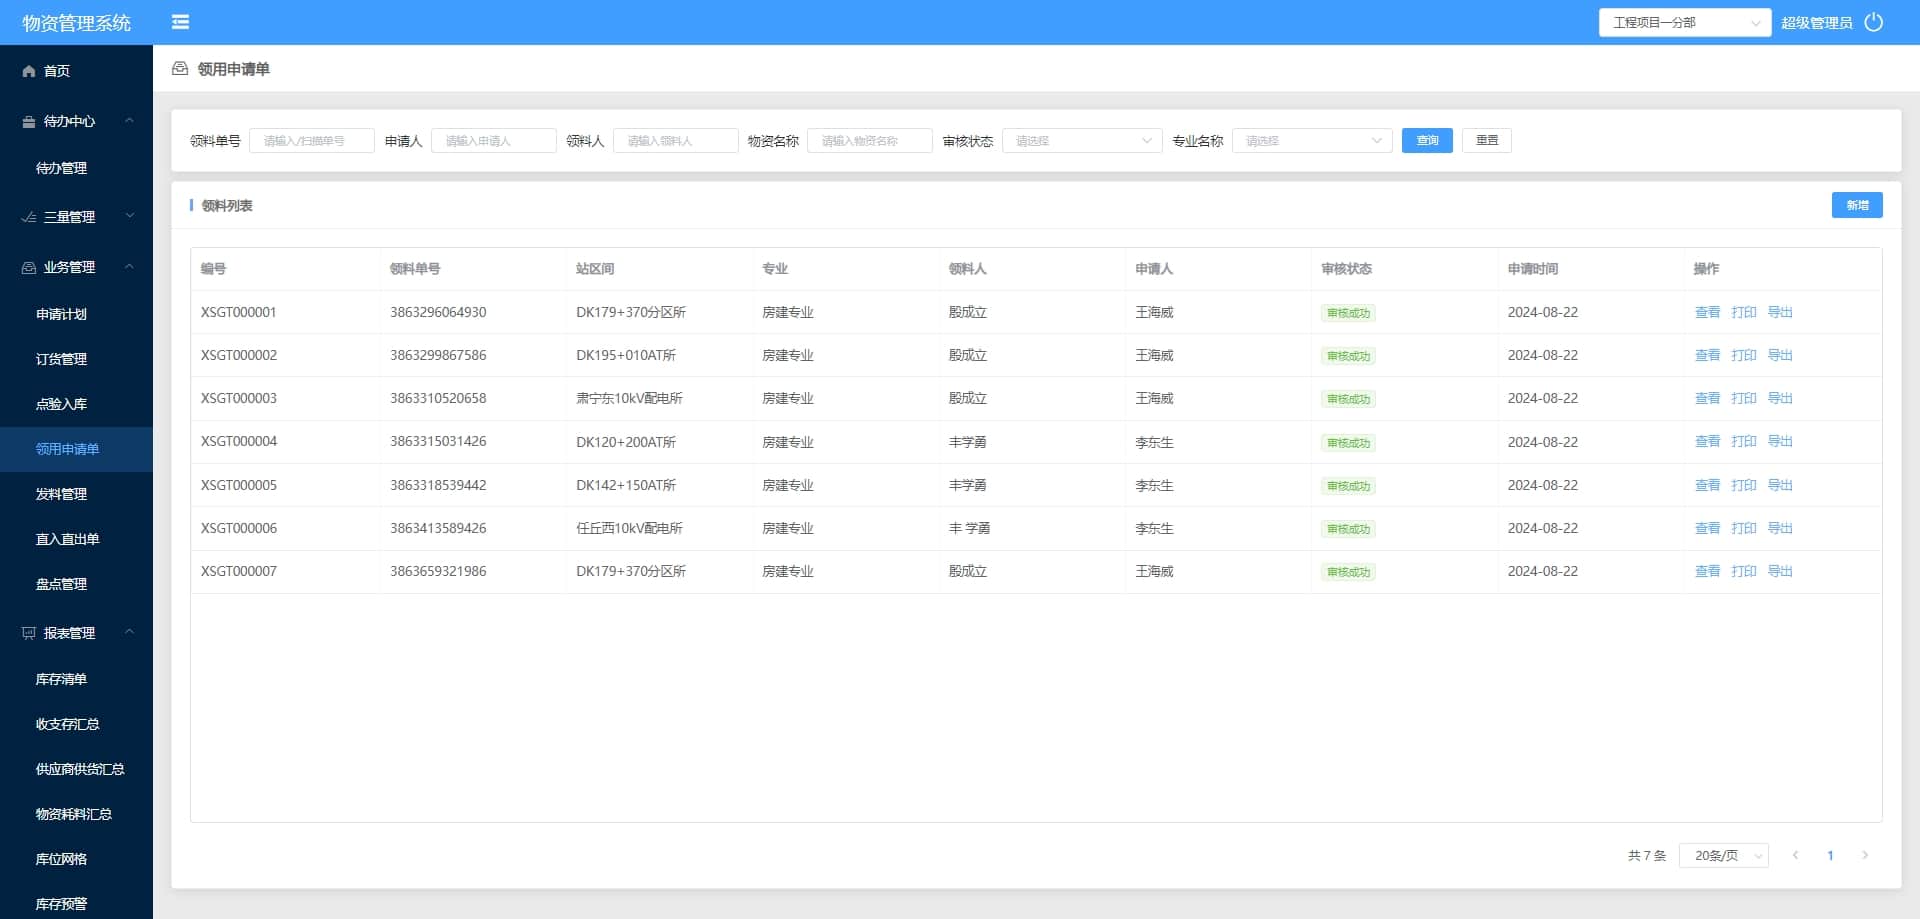The width and height of the screenshot is (1920, 919).
Task: Click 查看 for row XSGT000001
Action: (1707, 312)
